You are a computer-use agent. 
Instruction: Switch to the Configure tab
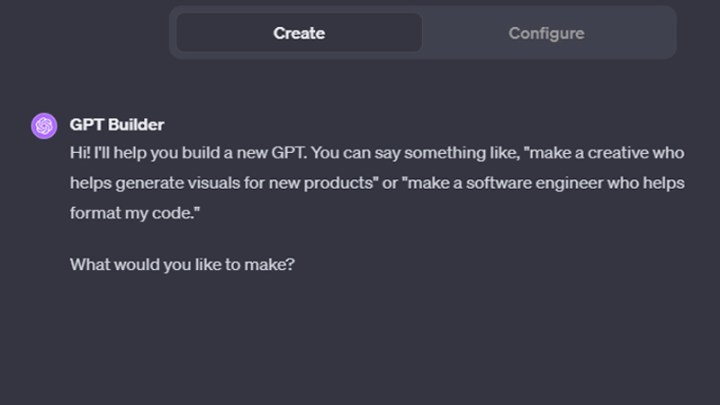pyautogui.click(x=546, y=33)
